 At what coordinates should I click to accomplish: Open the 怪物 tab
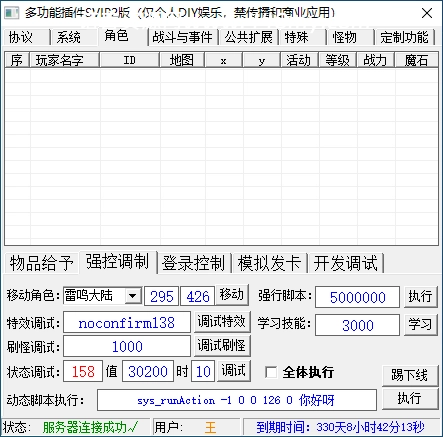tap(350, 37)
